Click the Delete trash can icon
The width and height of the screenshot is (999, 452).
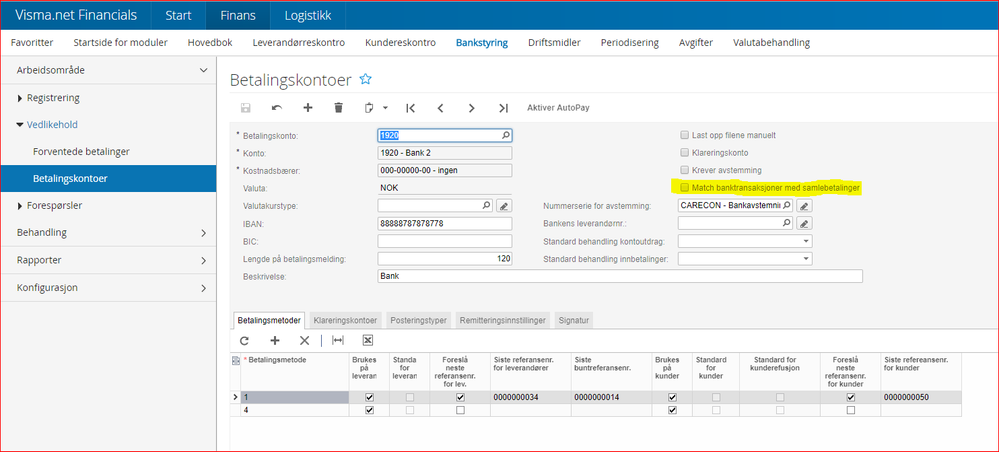[x=338, y=108]
